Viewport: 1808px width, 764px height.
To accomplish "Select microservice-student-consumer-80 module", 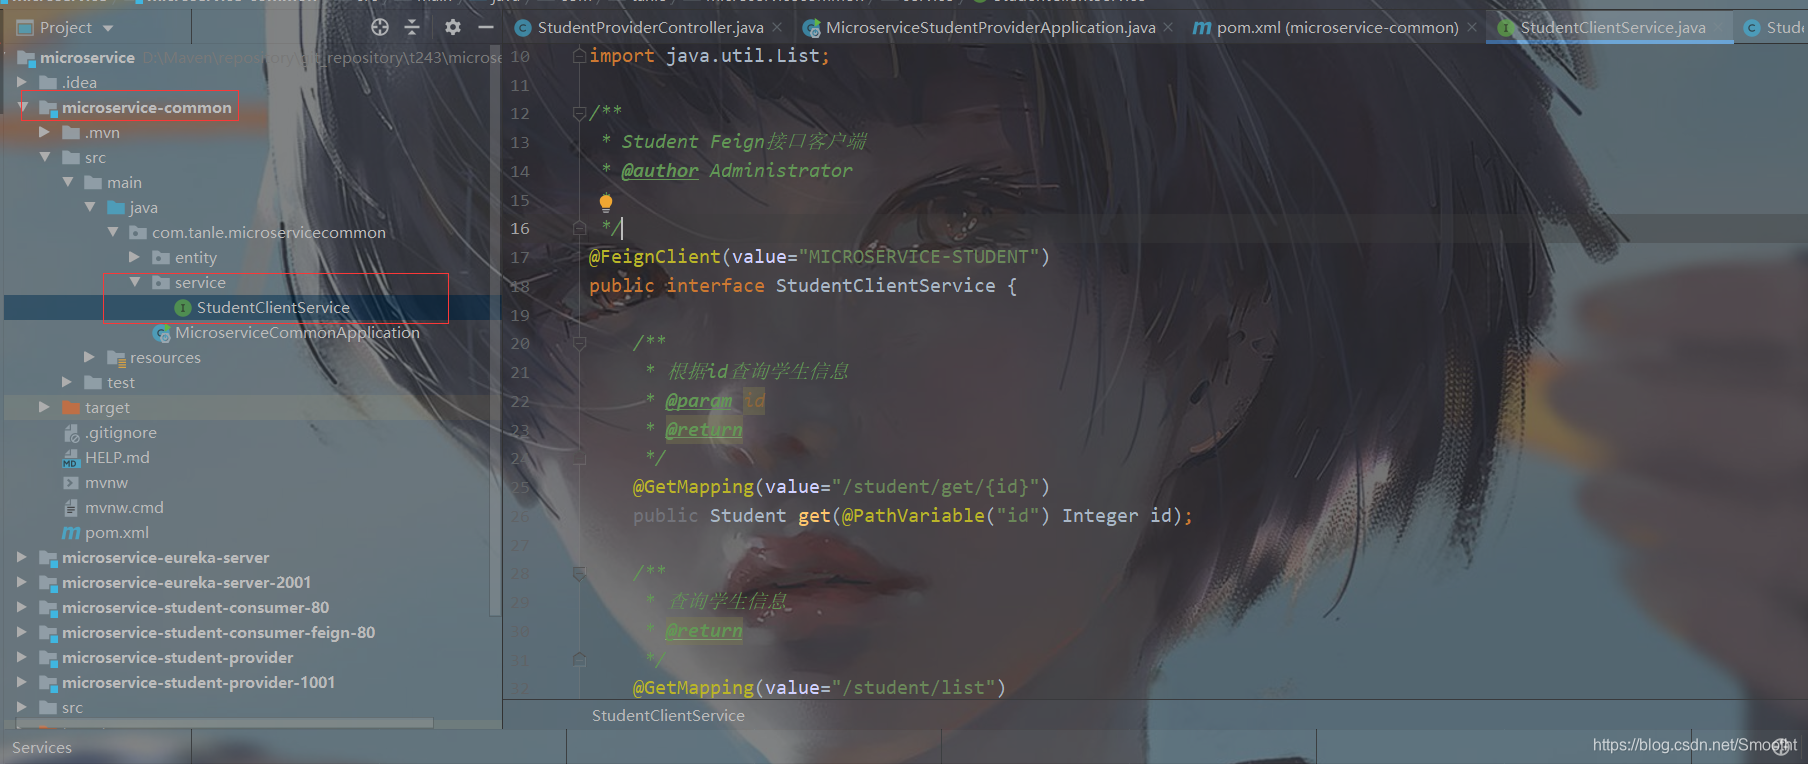I will click(195, 608).
